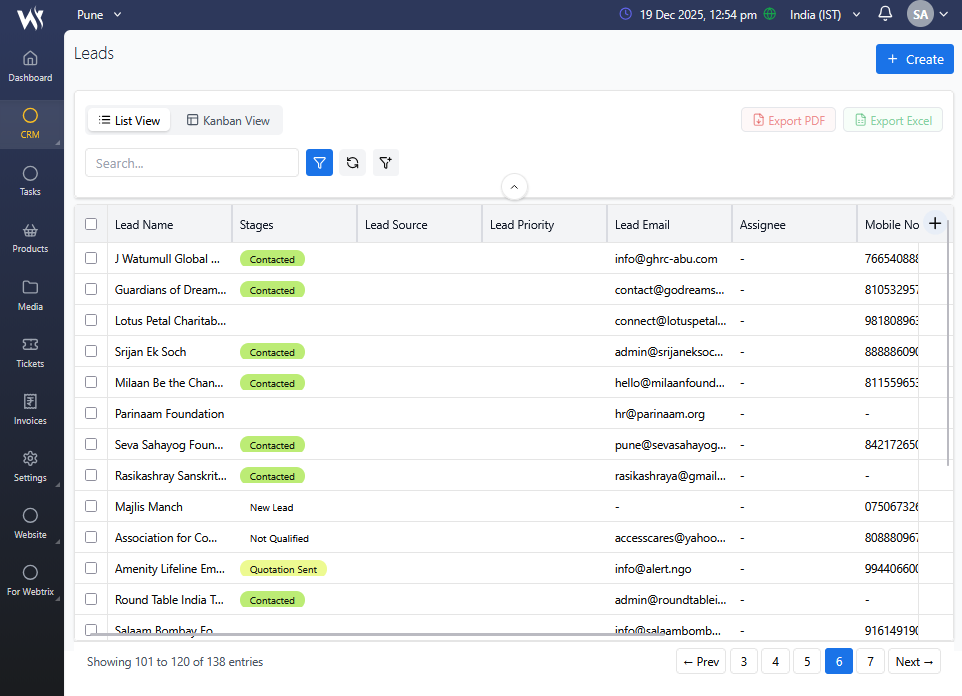Open Invoices from the sidebar

coord(30,409)
